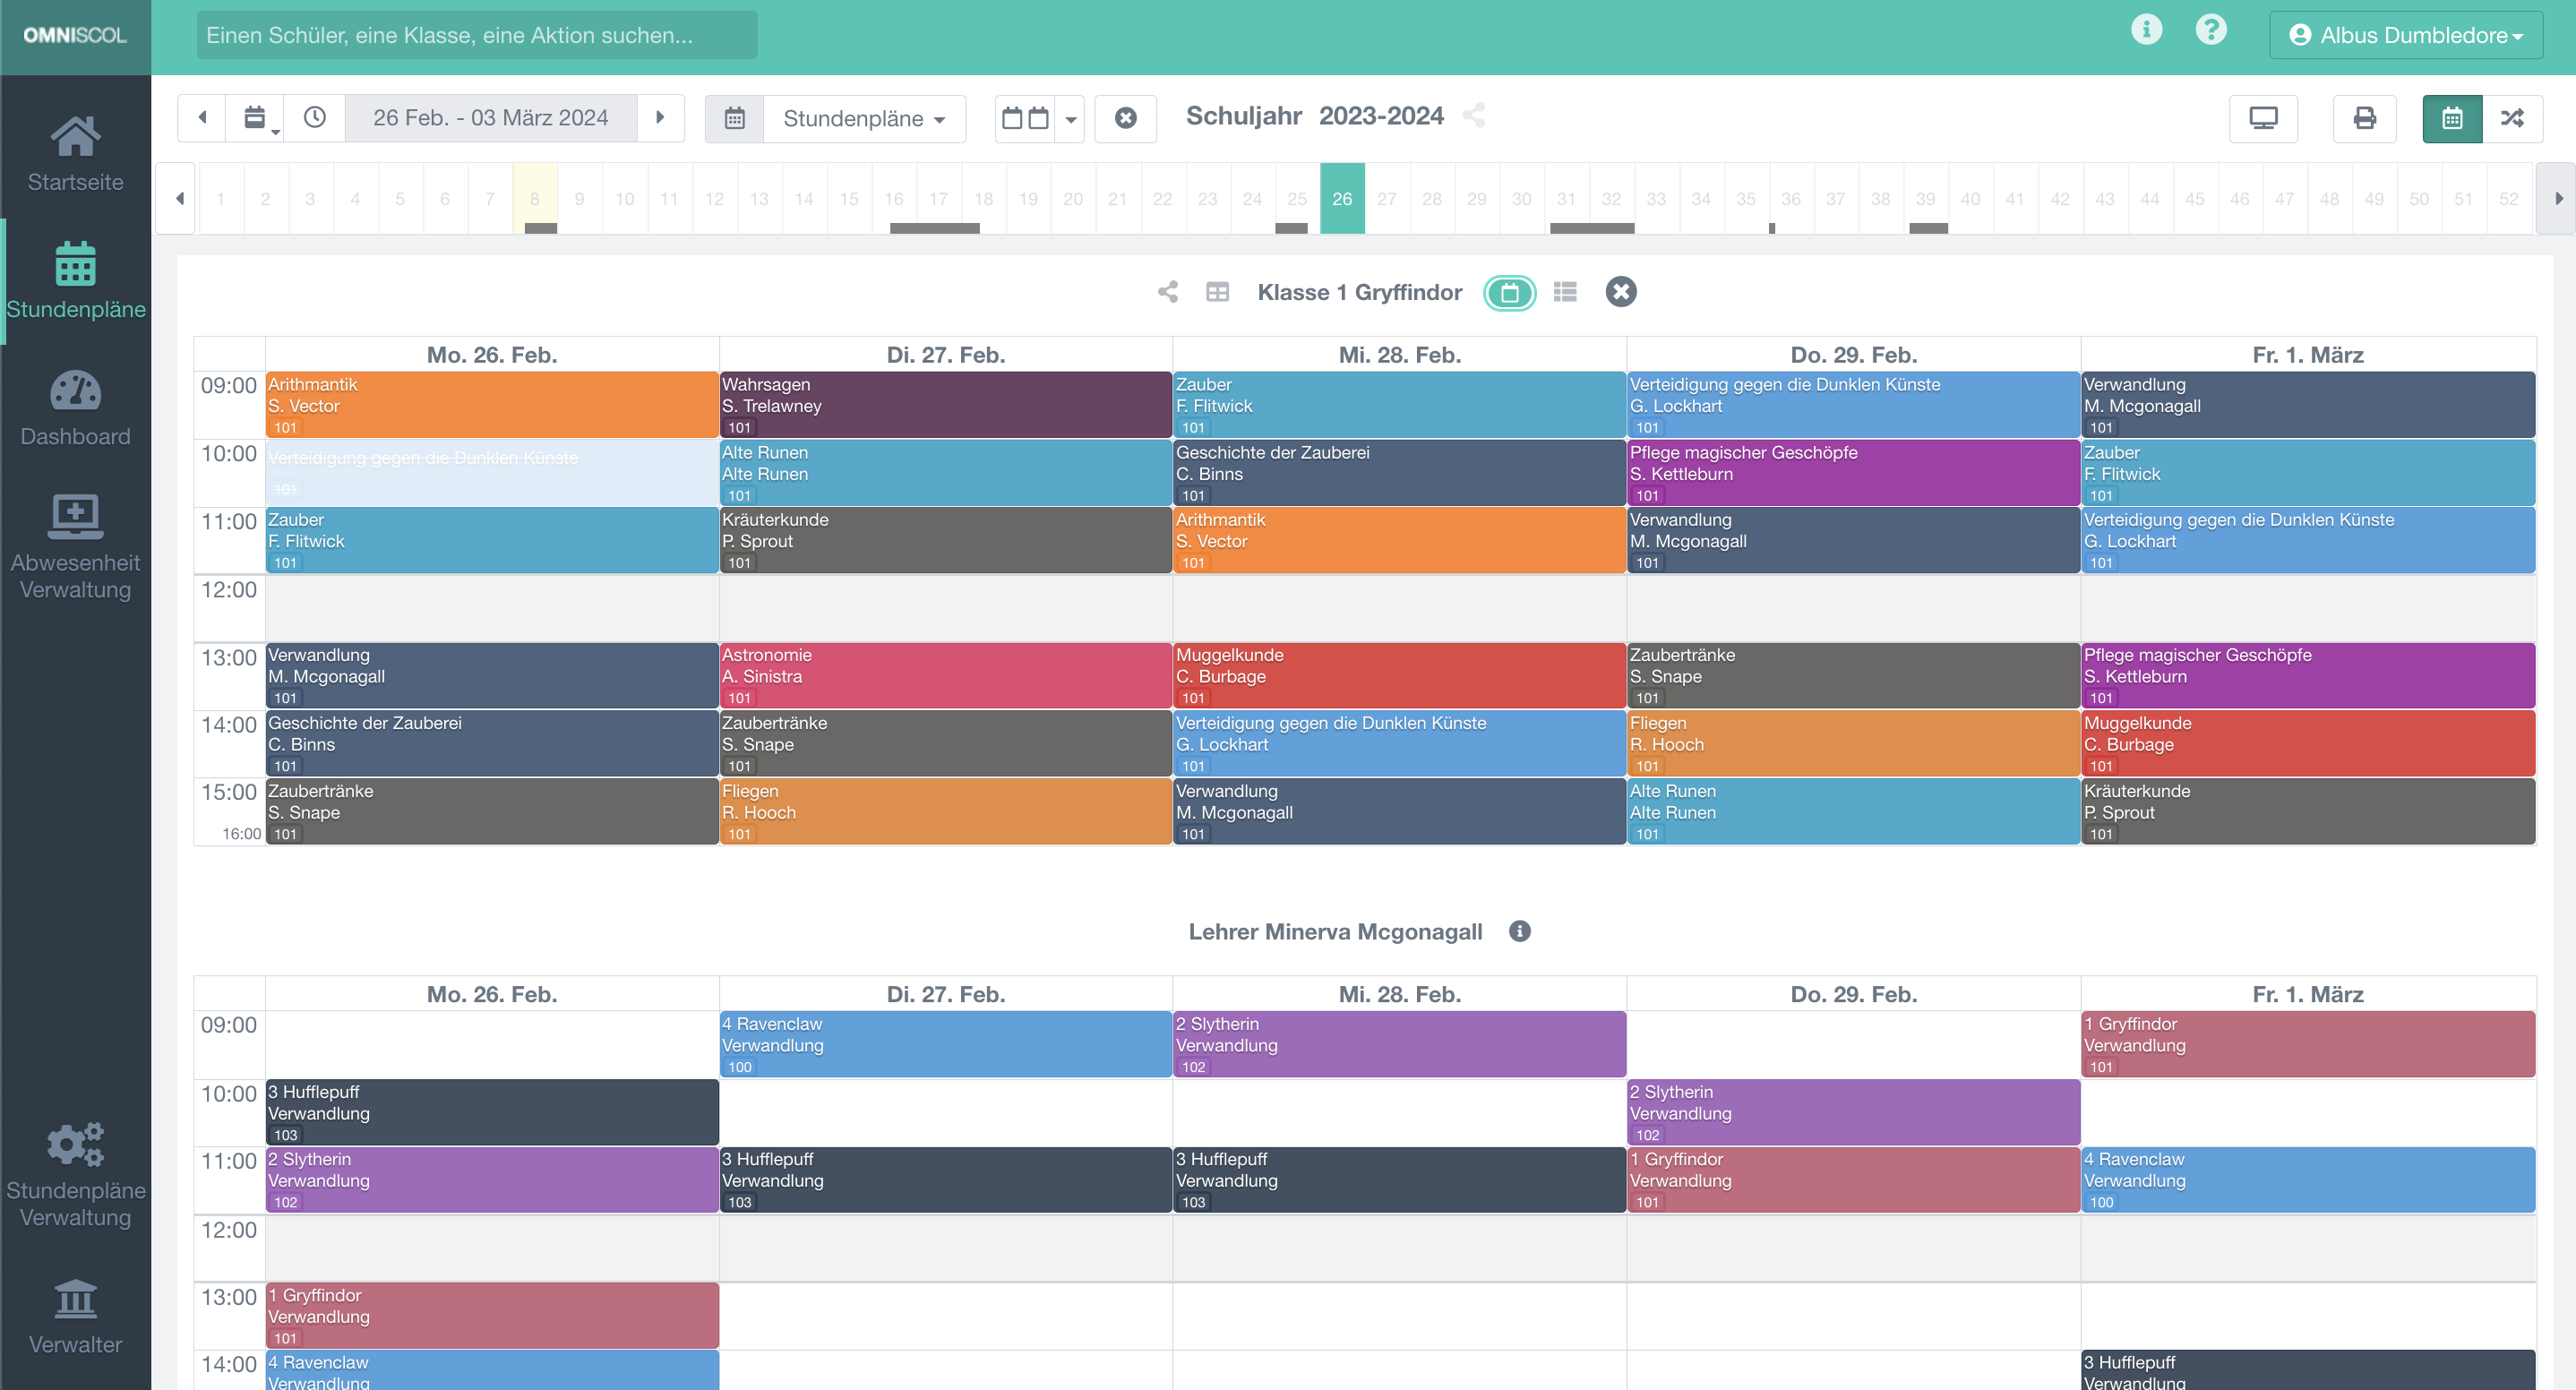2576x1390 pixels.
Task: Click the clock icon in date toolbar
Action: 315,118
